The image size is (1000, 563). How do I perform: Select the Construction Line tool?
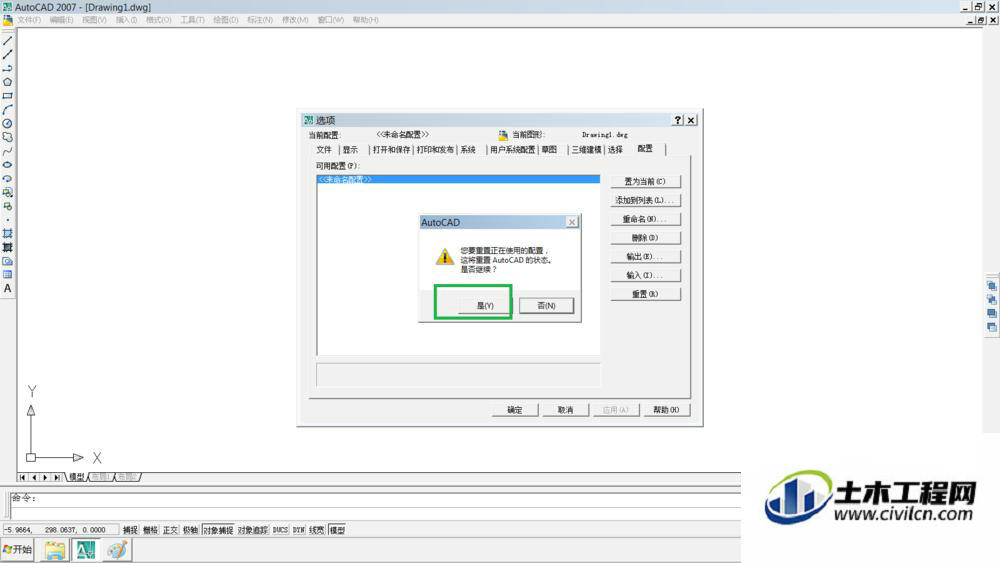[8, 55]
